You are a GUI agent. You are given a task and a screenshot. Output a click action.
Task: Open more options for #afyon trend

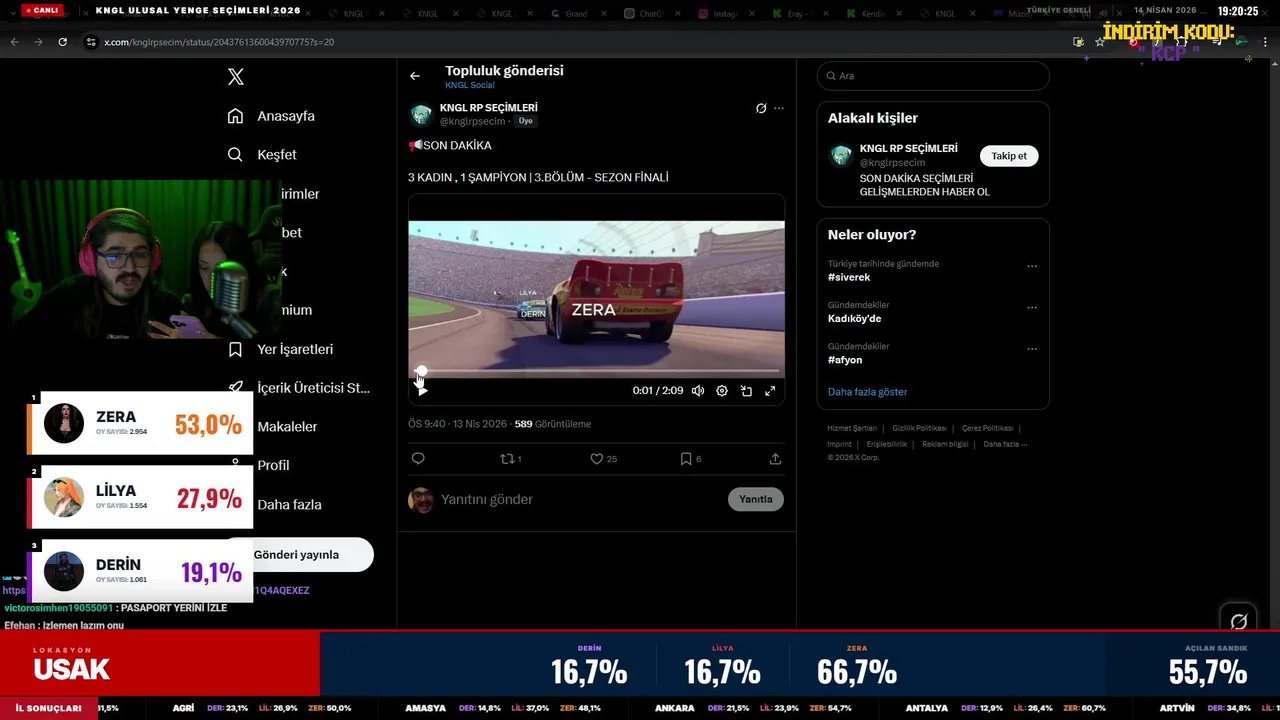1032,349
